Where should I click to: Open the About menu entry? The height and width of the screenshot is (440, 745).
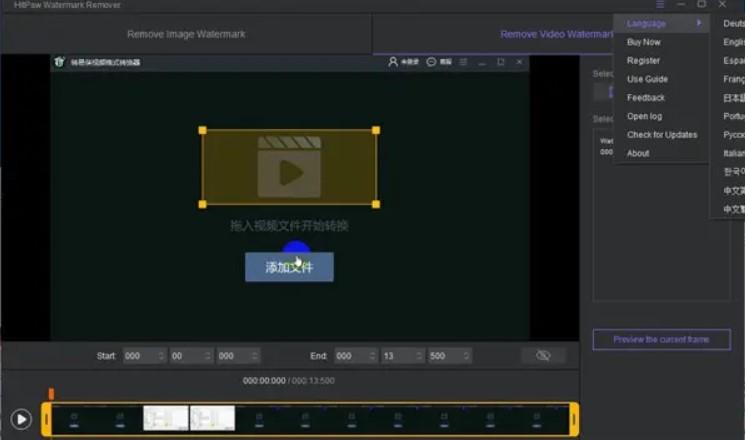pos(638,153)
